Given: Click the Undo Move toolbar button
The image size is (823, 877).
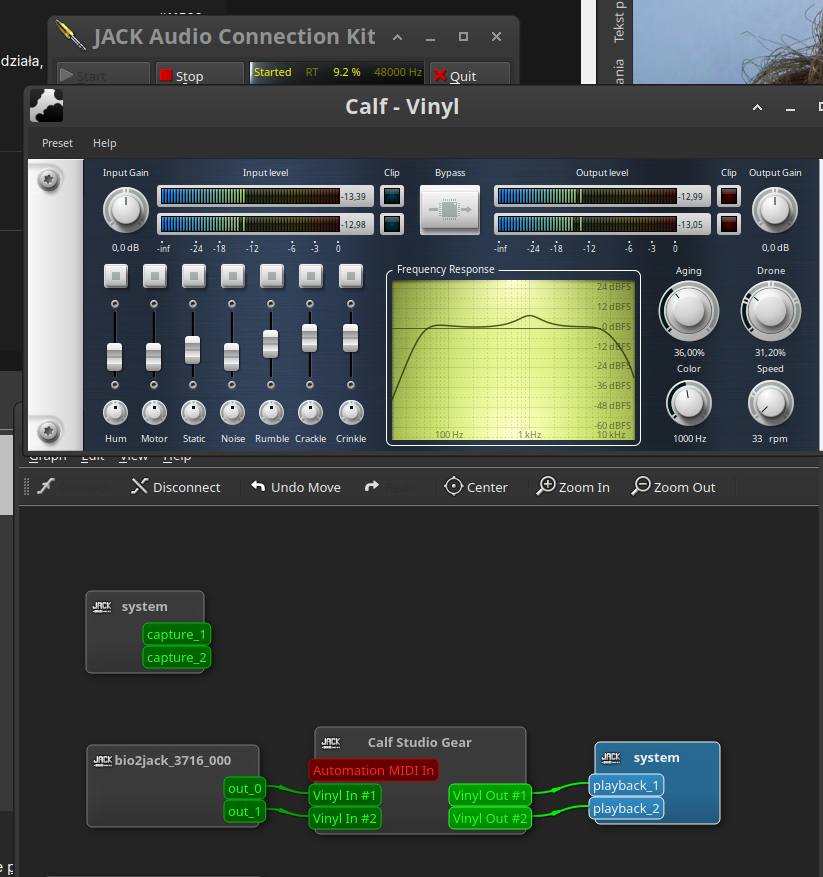Looking at the screenshot, I should pyautogui.click(x=296, y=487).
